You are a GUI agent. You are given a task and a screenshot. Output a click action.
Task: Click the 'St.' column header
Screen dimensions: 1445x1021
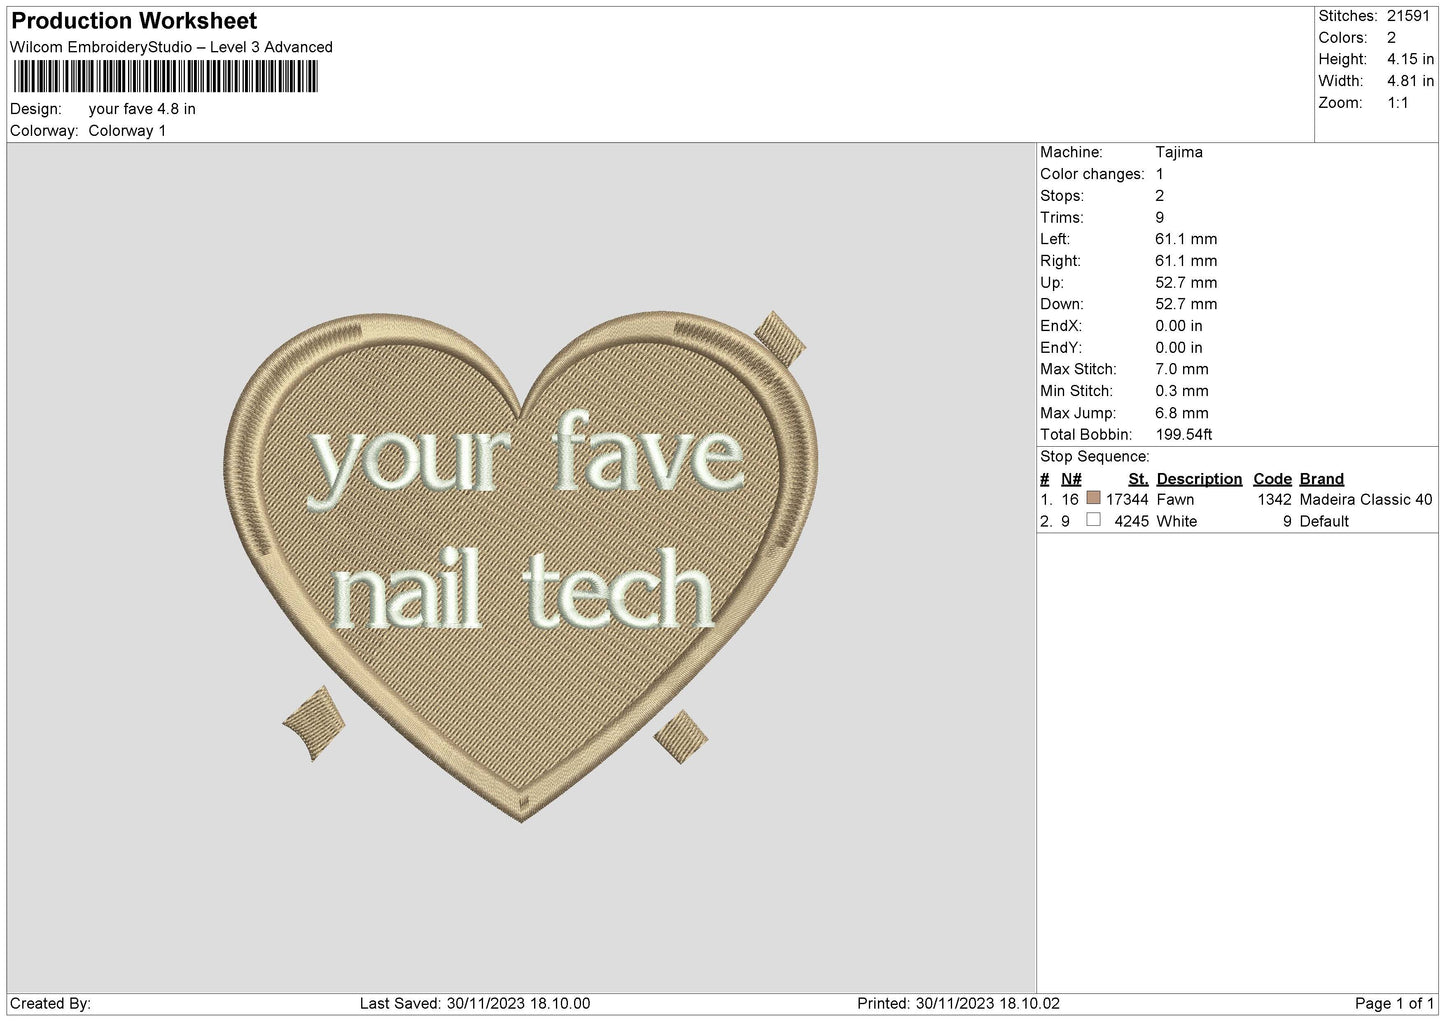[x=1138, y=479]
